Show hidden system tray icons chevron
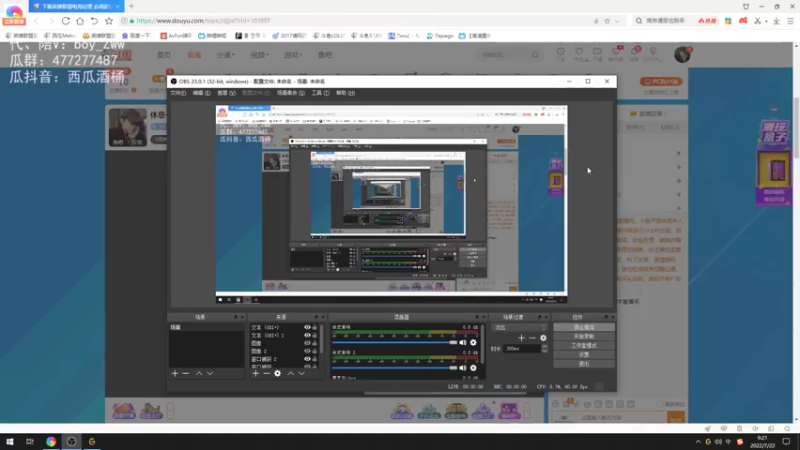 point(698,442)
